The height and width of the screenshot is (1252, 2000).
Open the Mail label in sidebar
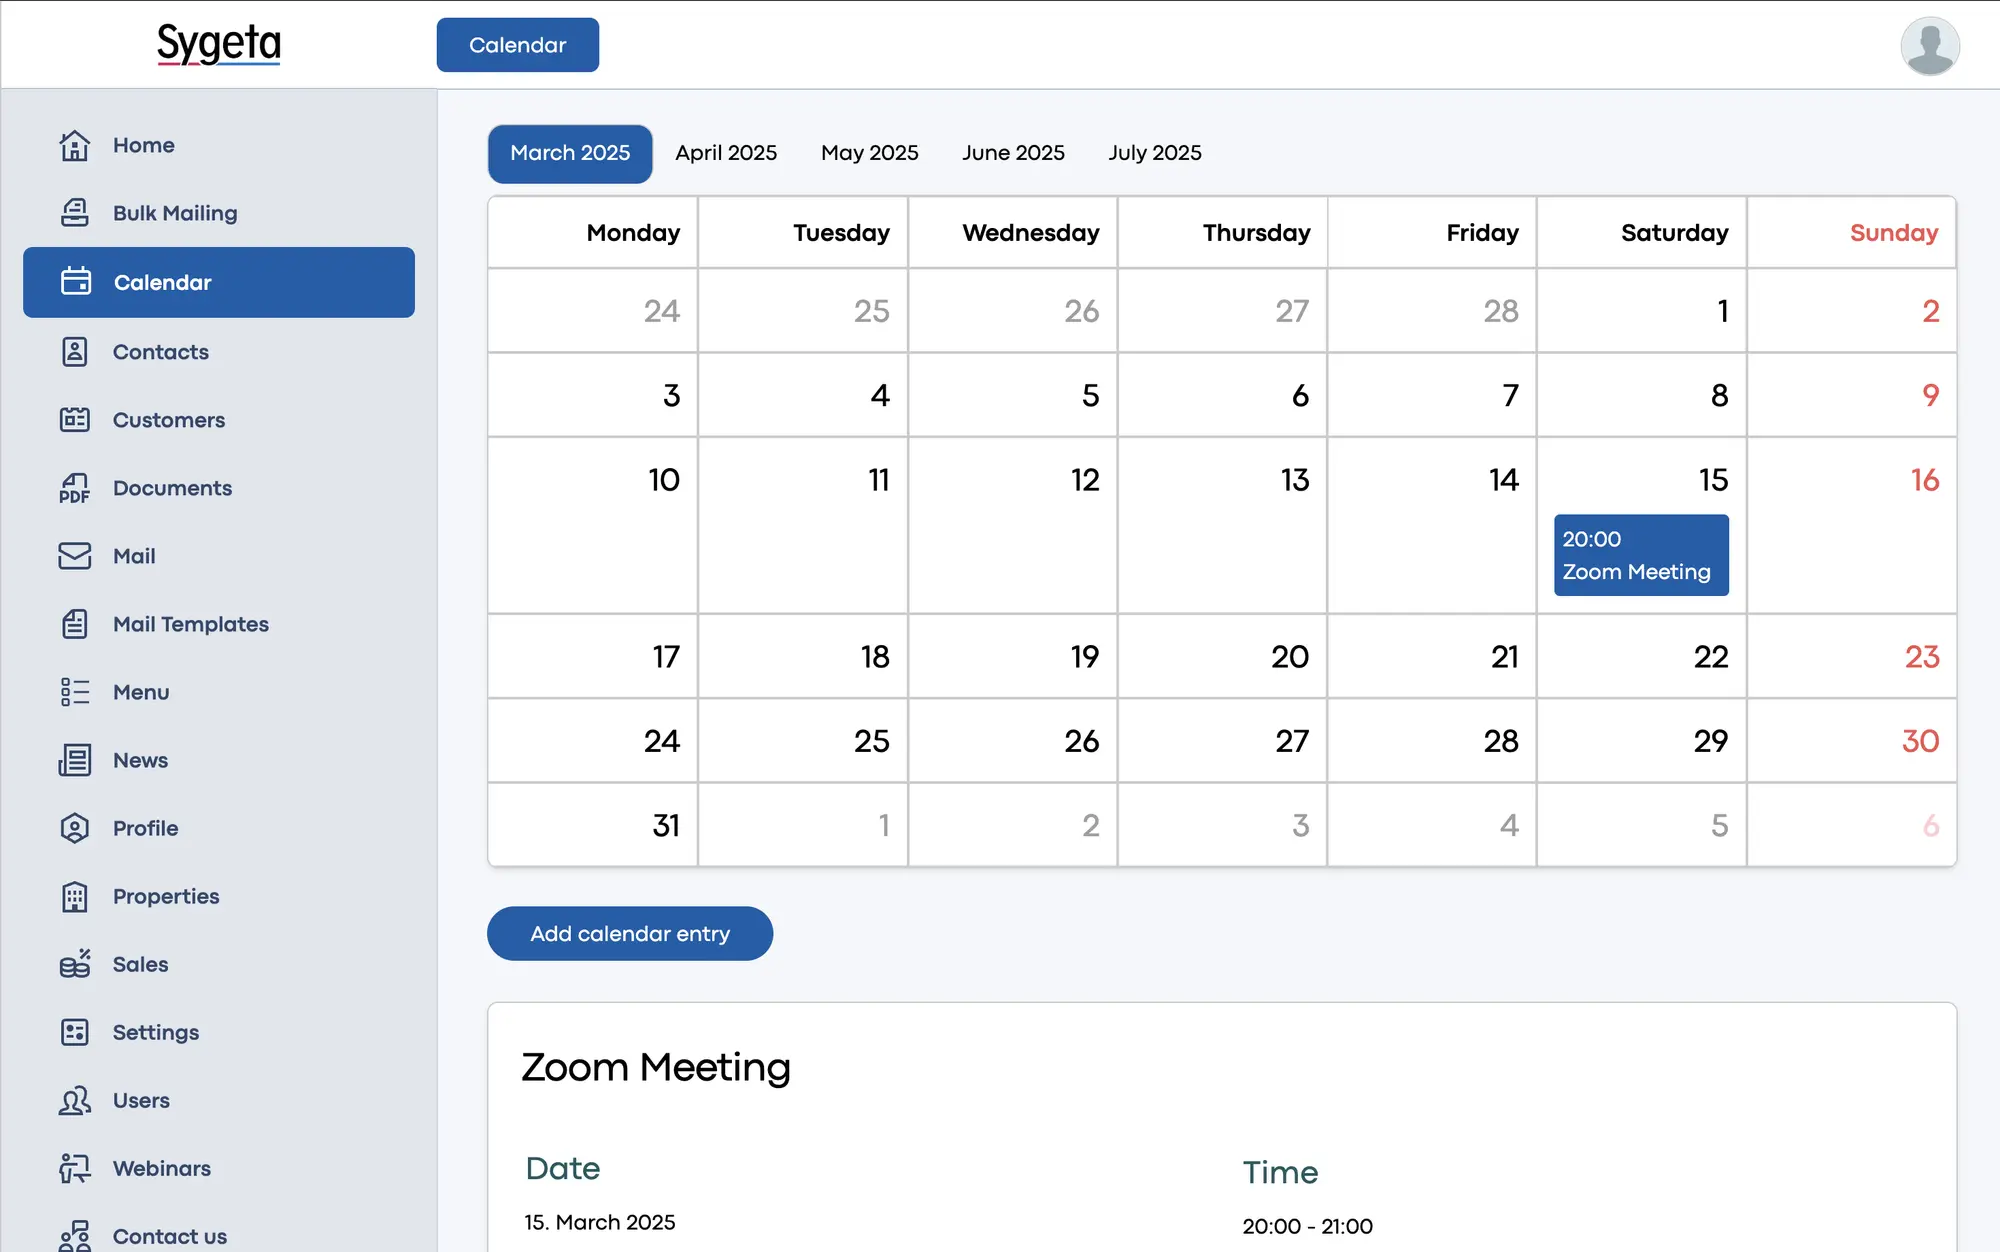(134, 556)
